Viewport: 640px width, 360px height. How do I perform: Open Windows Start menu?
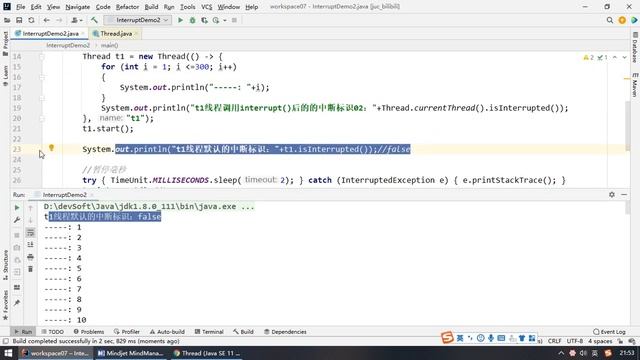8,353
